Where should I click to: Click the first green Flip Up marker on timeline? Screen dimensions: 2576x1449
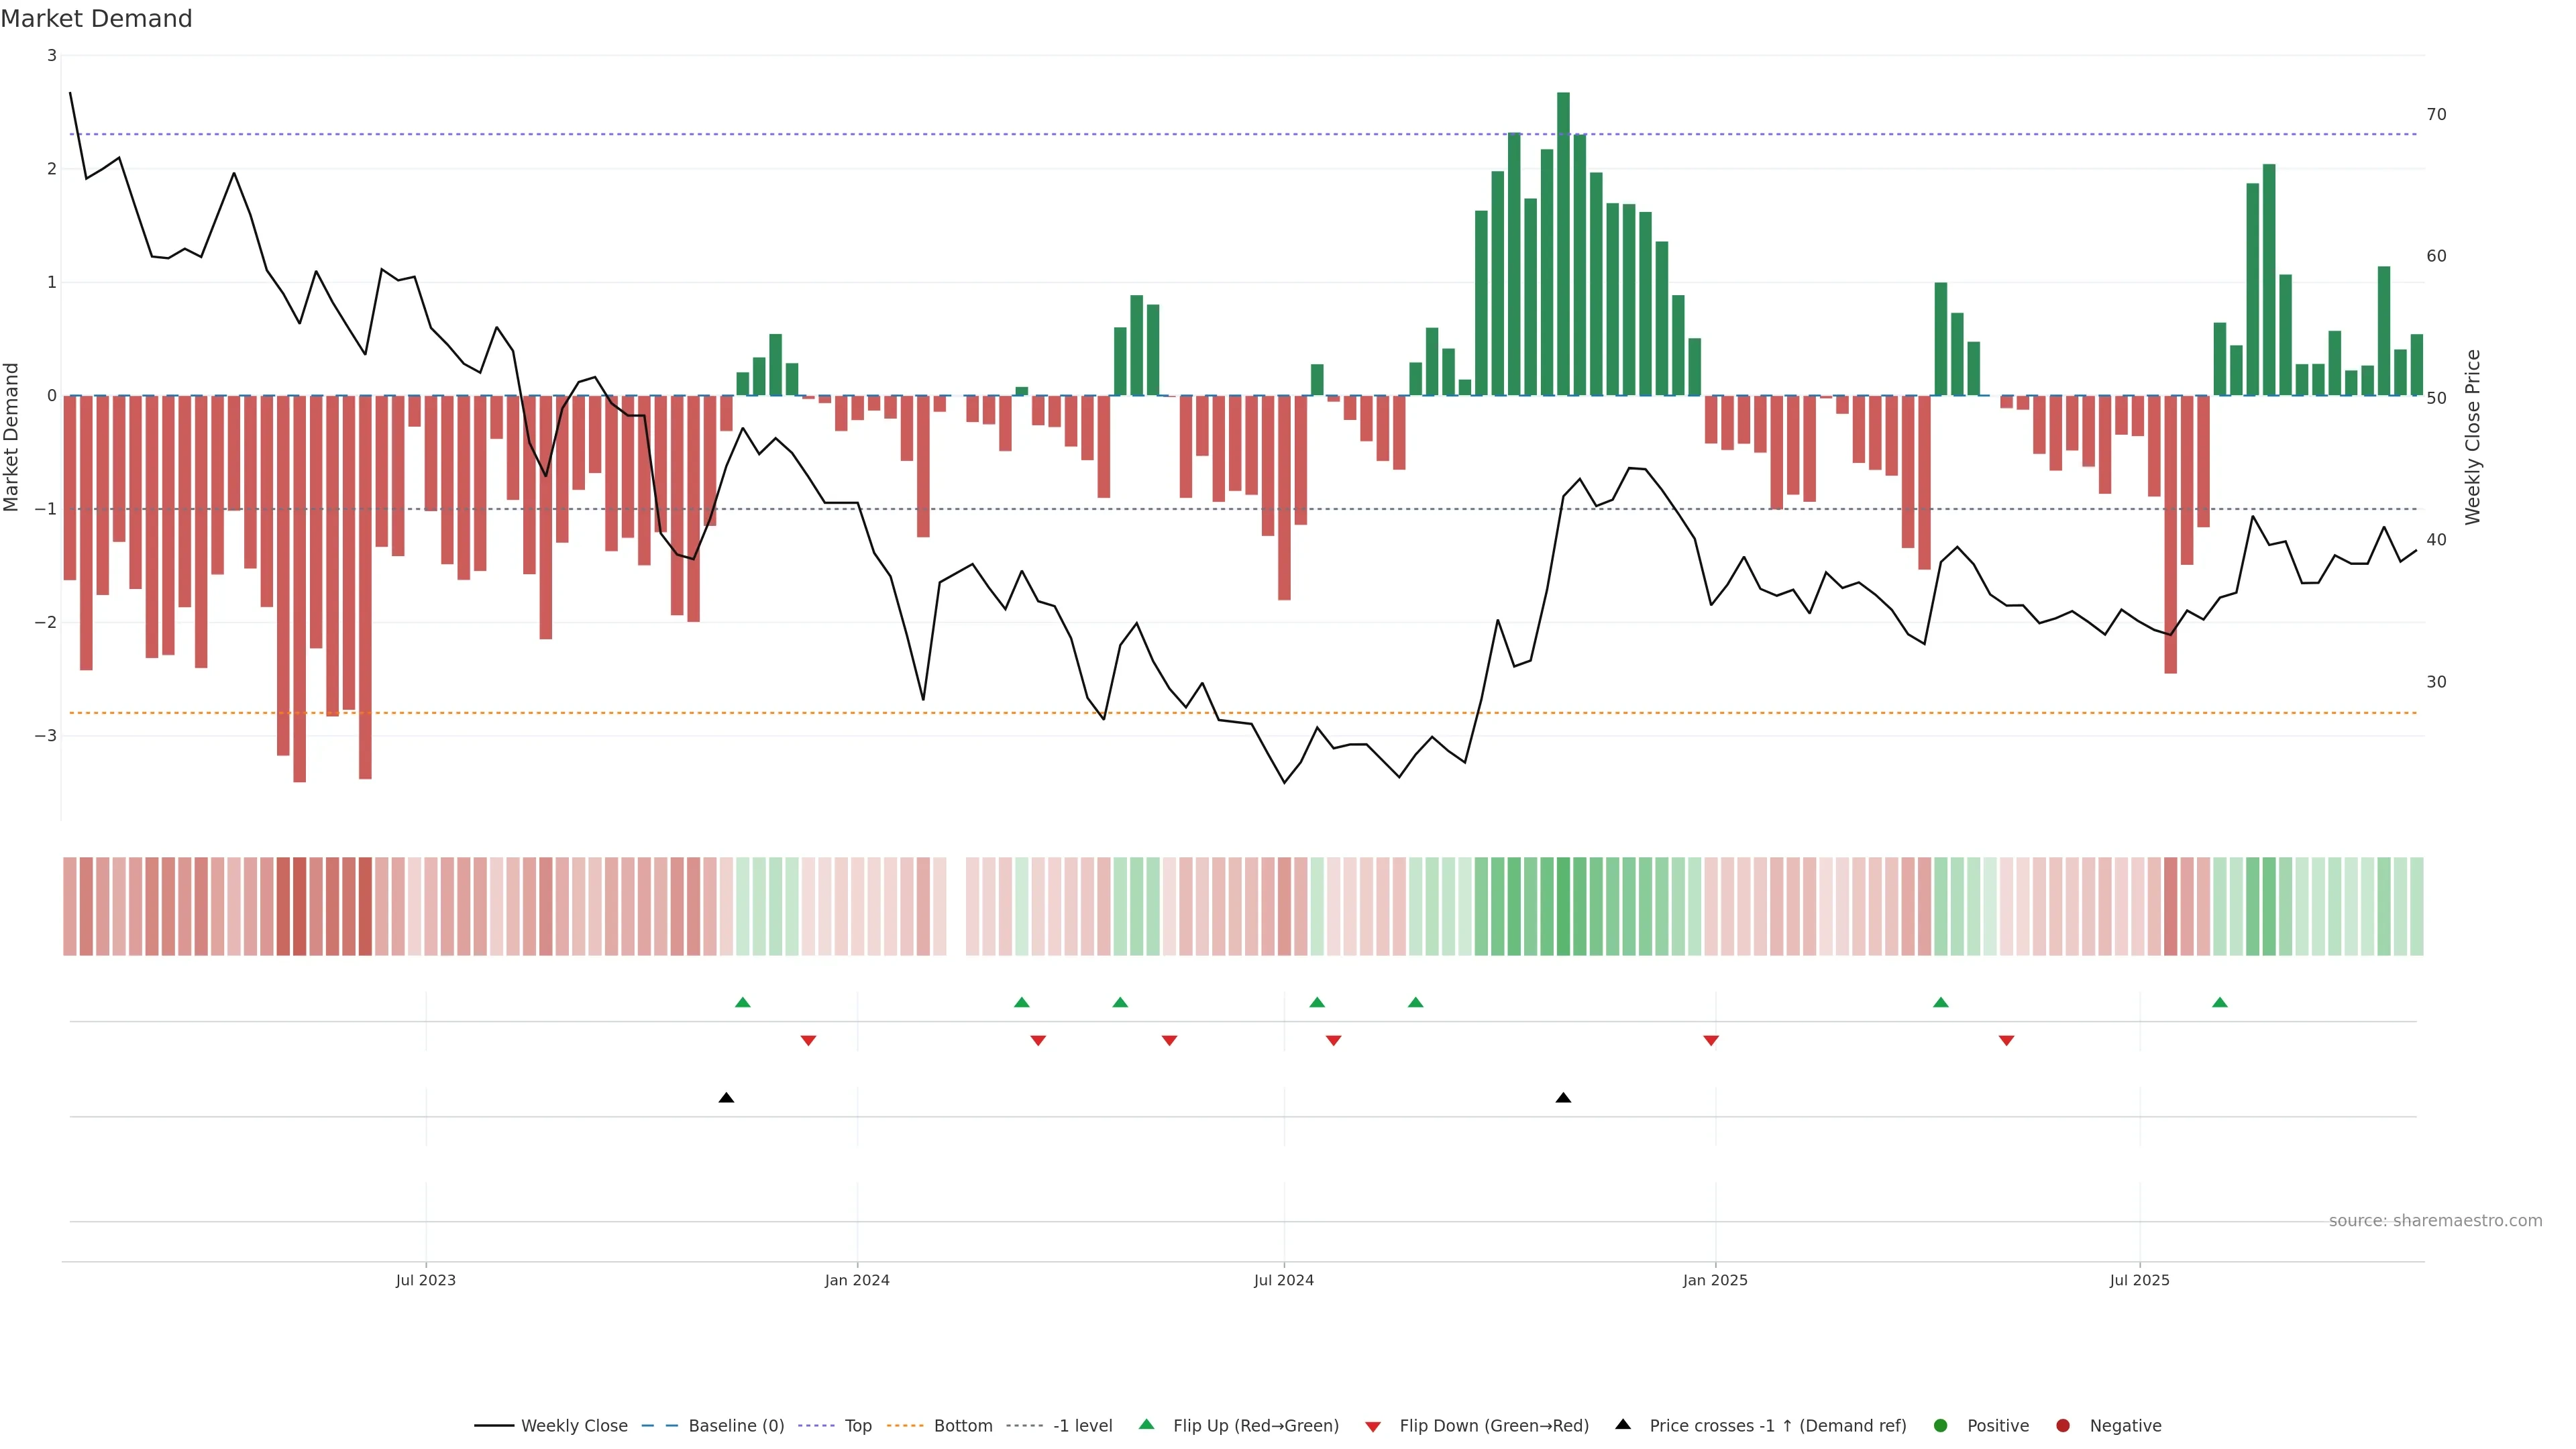tap(742, 1002)
